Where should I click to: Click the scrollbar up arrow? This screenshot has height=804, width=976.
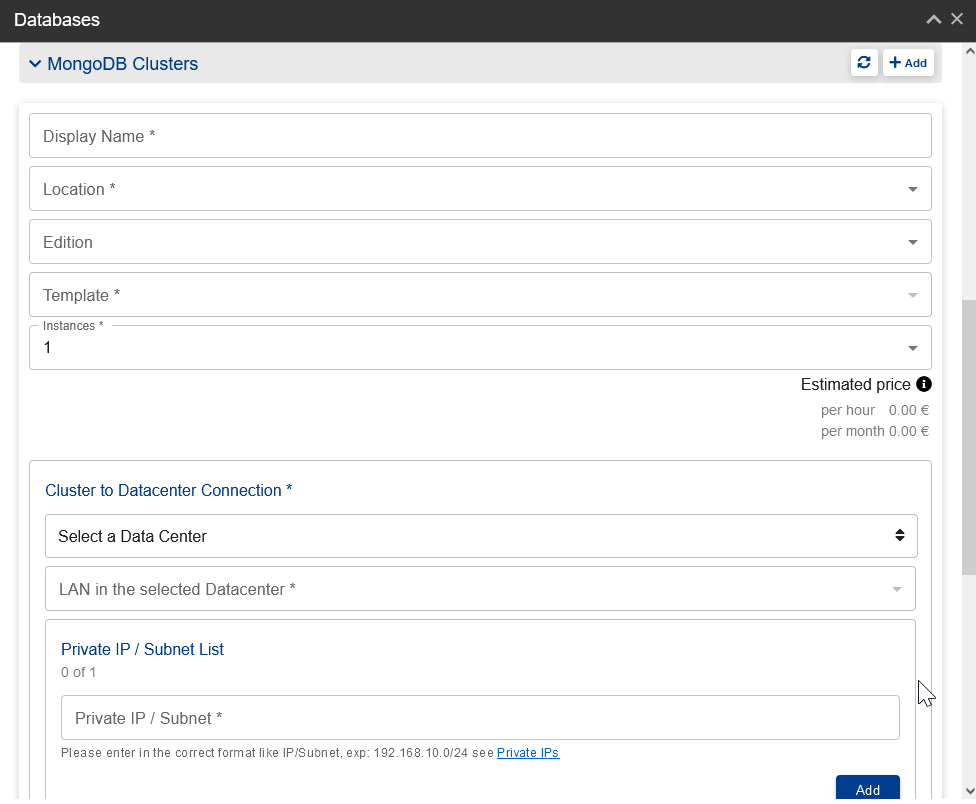(x=969, y=52)
